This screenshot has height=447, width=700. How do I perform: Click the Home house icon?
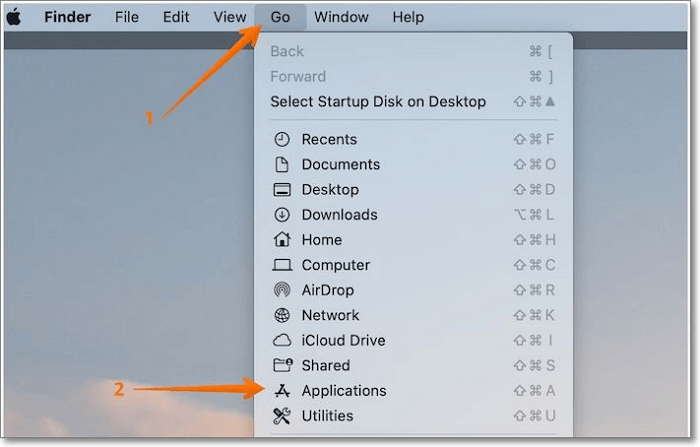pyautogui.click(x=282, y=240)
